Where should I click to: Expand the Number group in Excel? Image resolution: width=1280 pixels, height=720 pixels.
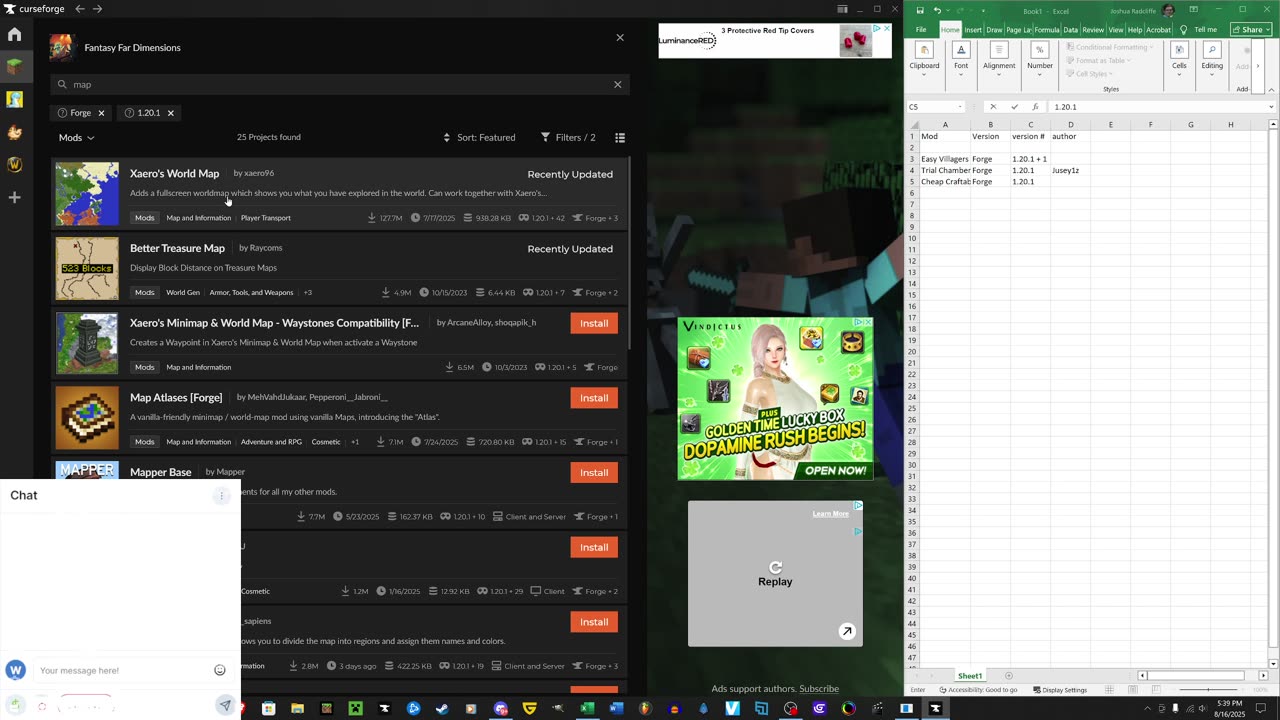click(1040, 59)
